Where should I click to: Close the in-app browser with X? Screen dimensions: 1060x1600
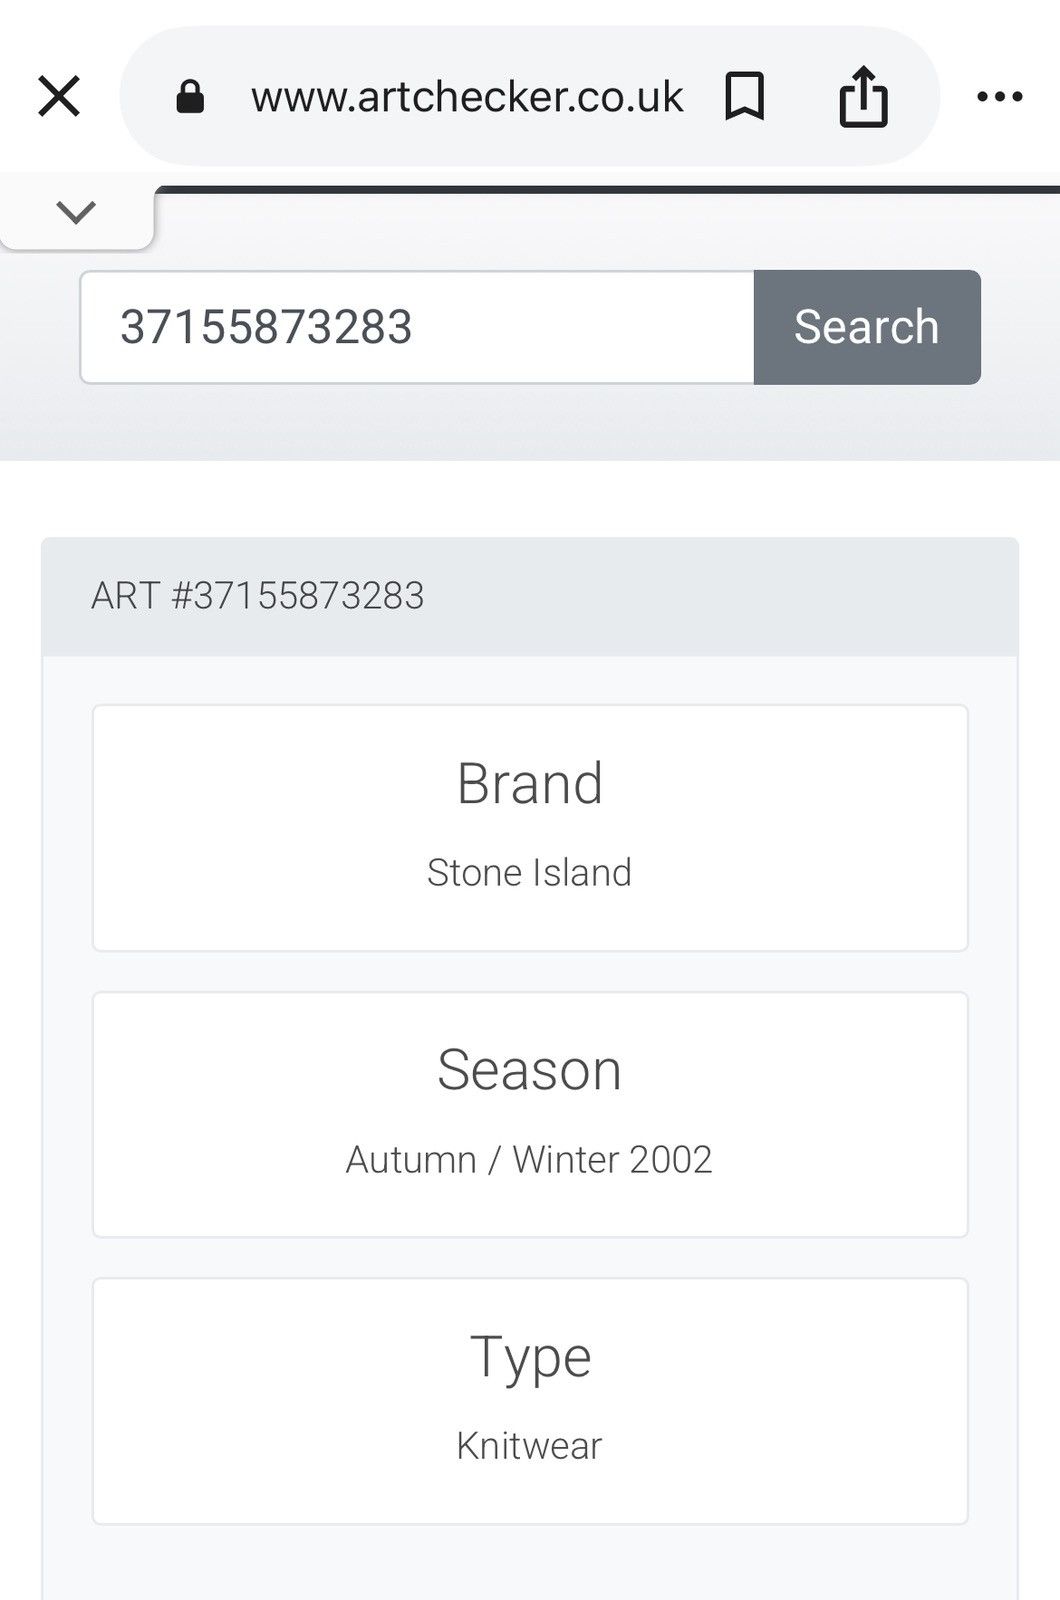(59, 97)
